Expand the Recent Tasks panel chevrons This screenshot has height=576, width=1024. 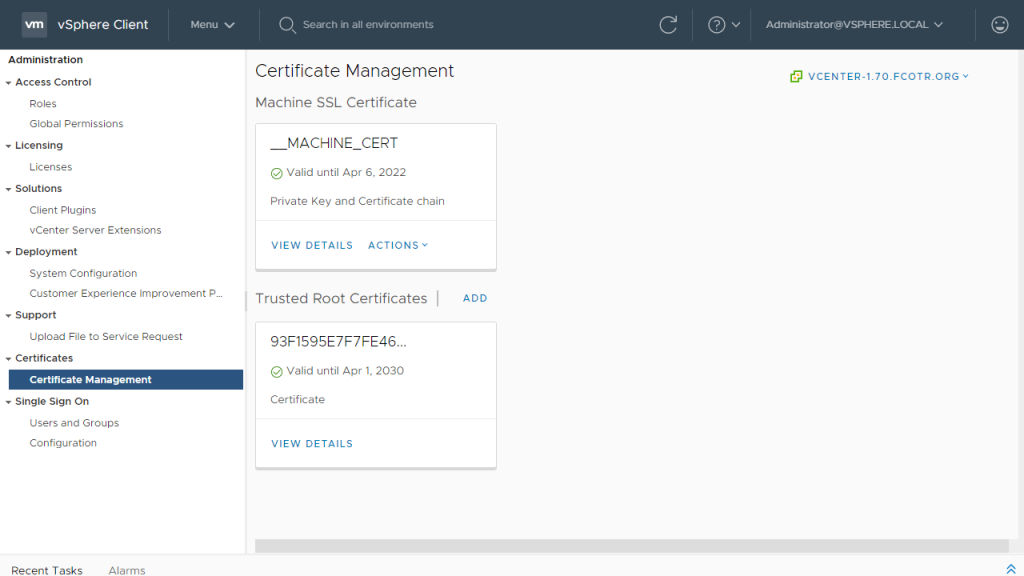tap(1011, 569)
